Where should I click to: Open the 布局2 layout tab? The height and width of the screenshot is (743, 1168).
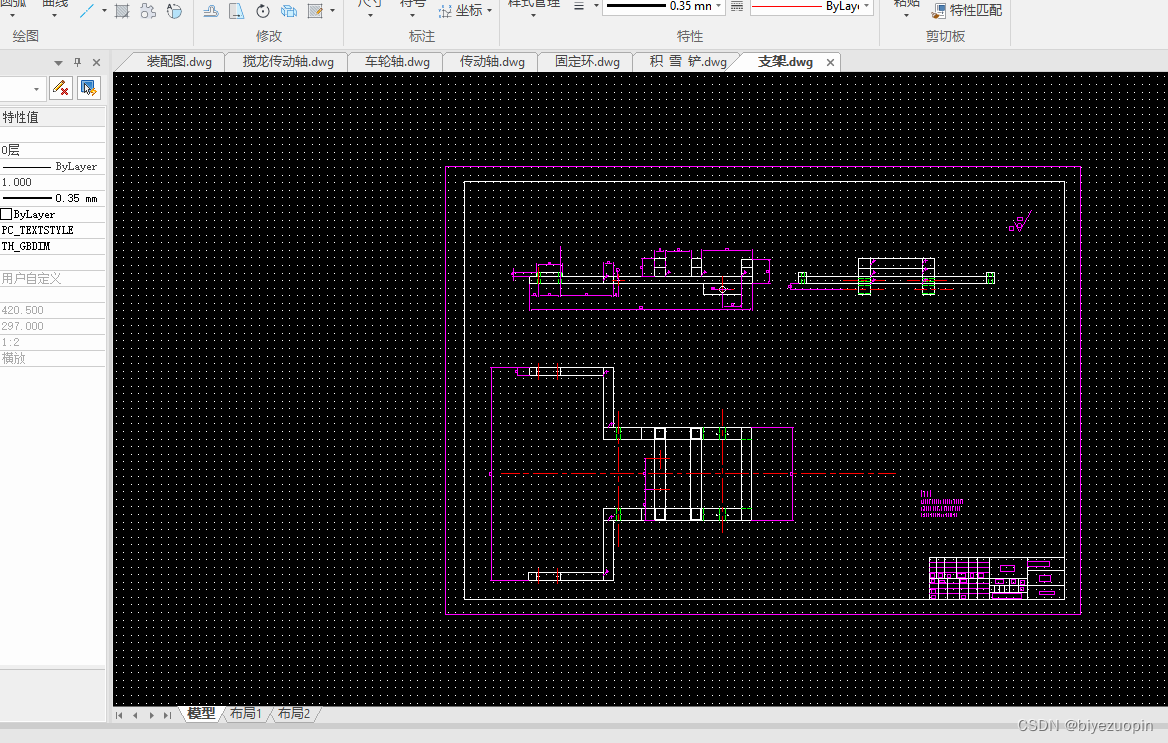pyautogui.click(x=293, y=714)
